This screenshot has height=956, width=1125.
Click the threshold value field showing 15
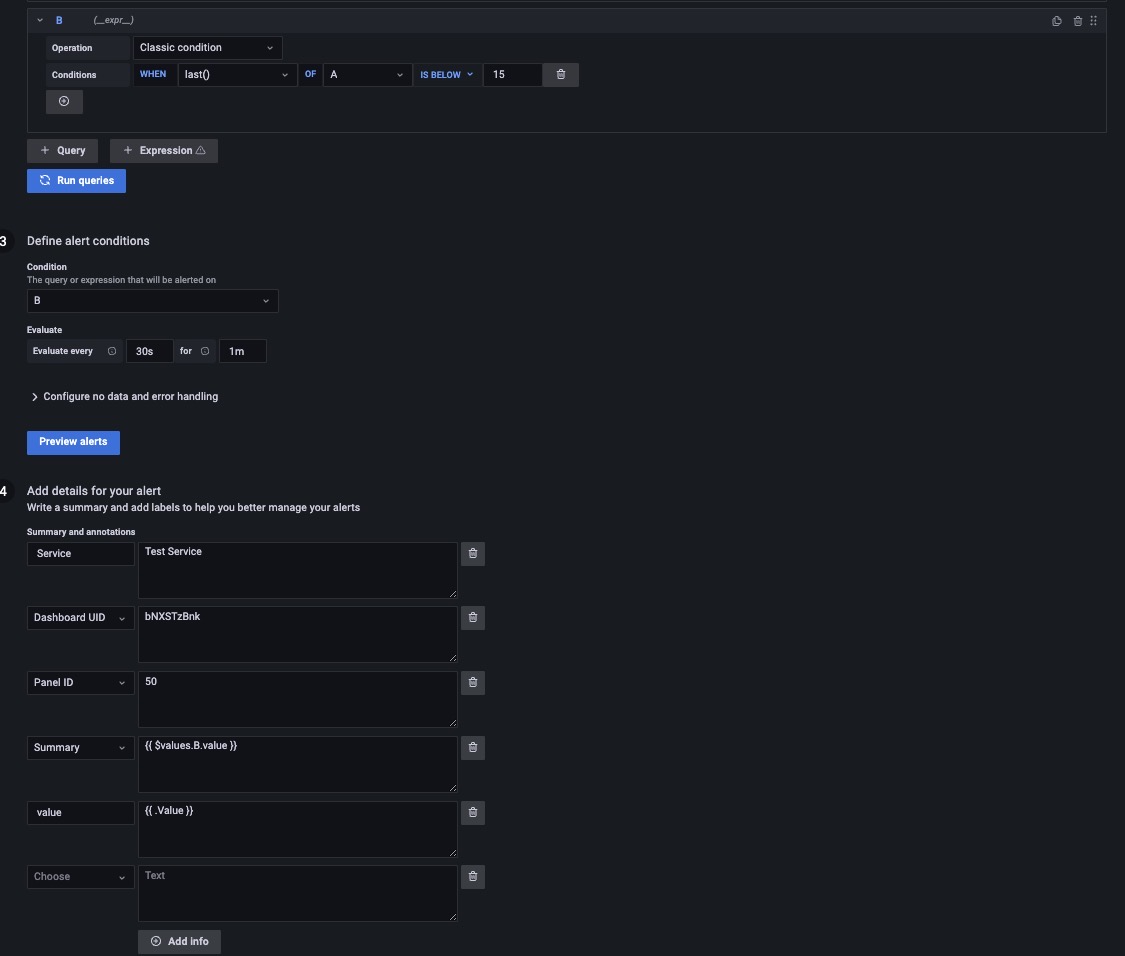tap(512, 74)
